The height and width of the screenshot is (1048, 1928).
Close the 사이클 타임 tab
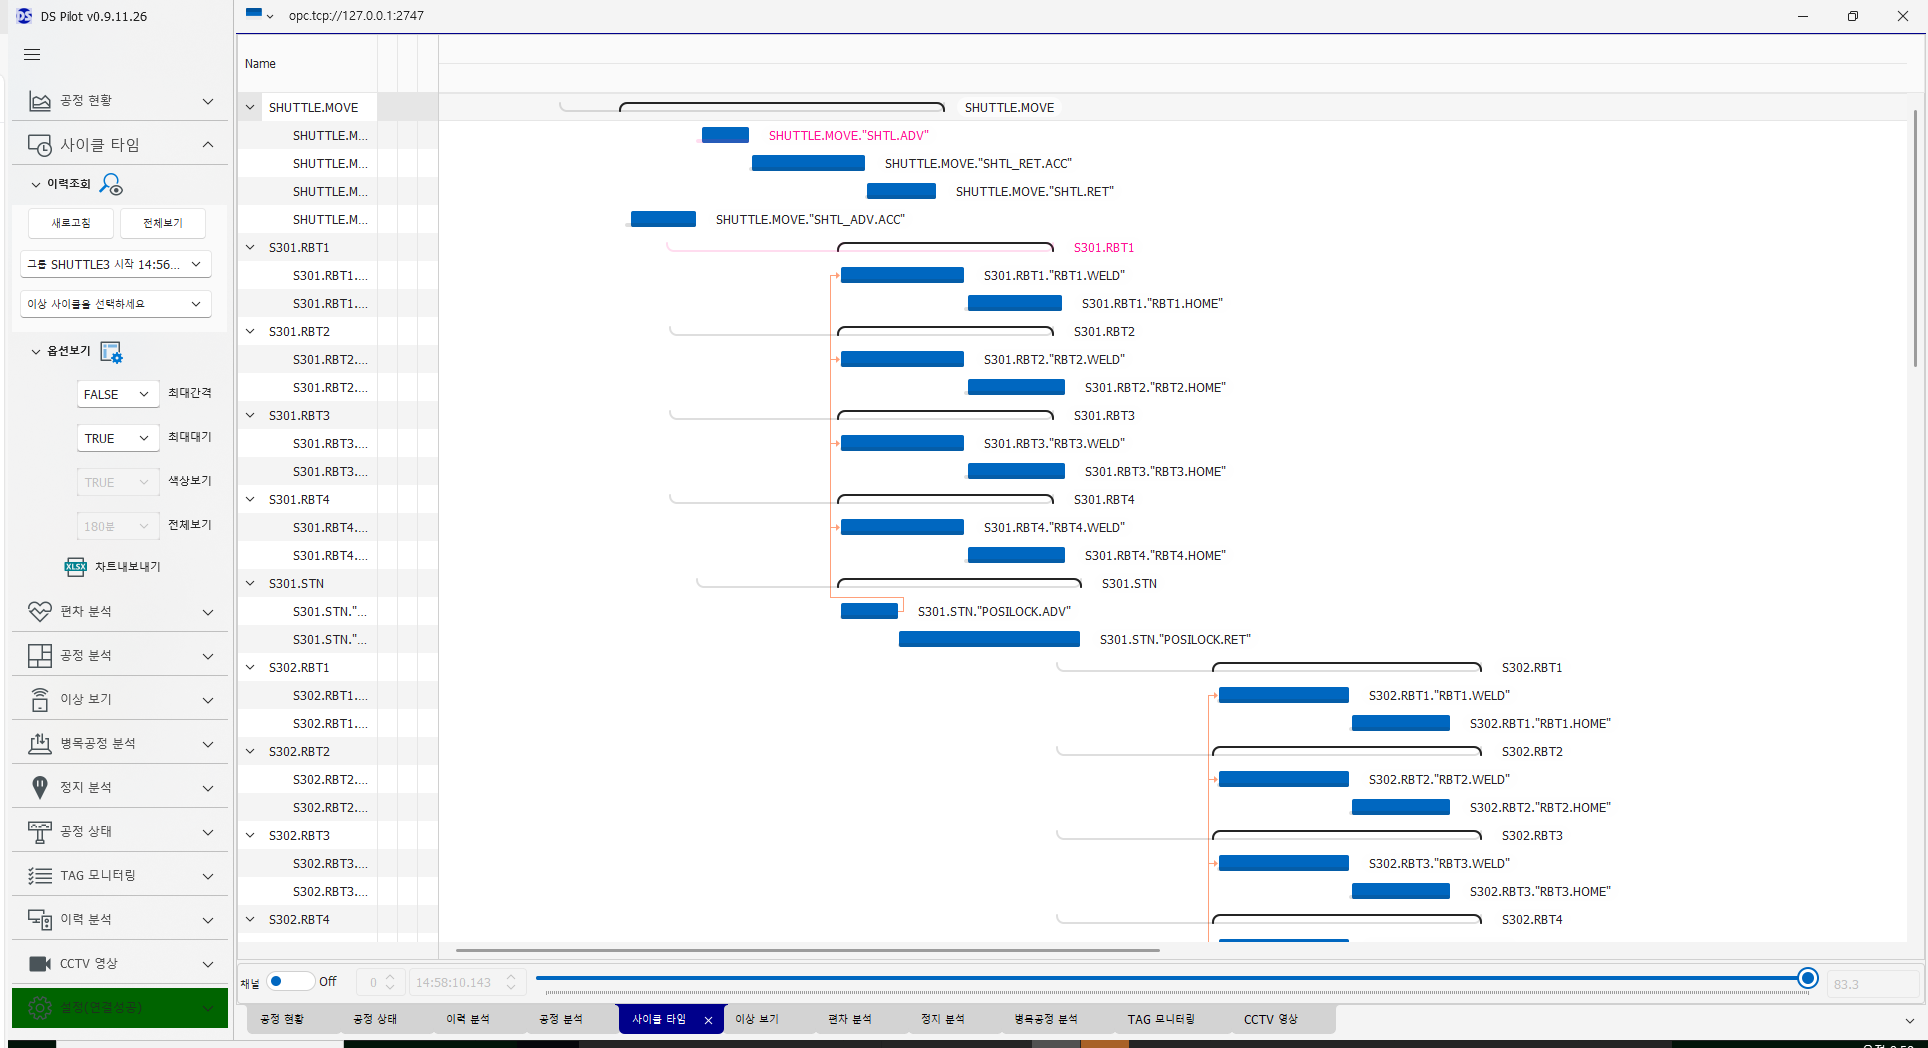(x=708, y=1020)
